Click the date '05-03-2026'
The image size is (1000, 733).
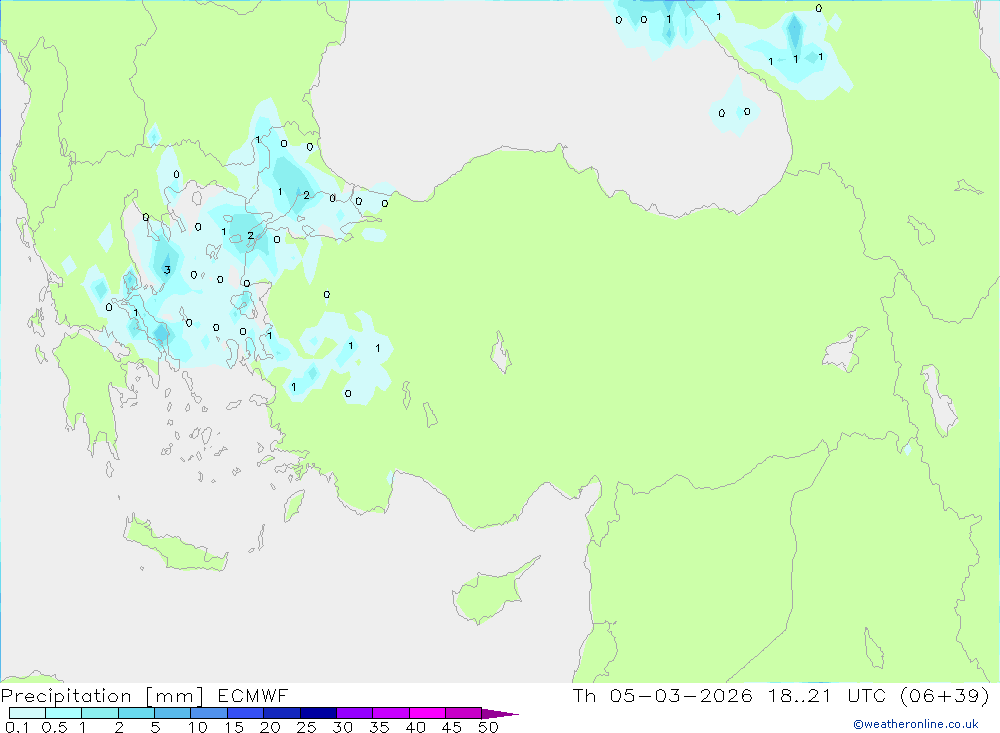(x=680, y=696)
